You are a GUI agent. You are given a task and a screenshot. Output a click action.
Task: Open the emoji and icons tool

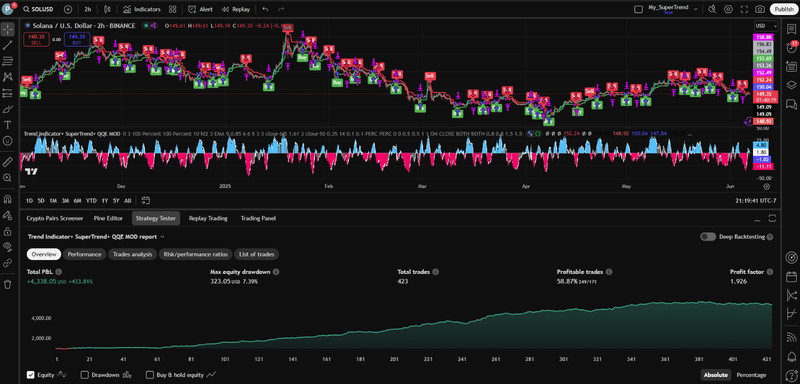point(8,141)
